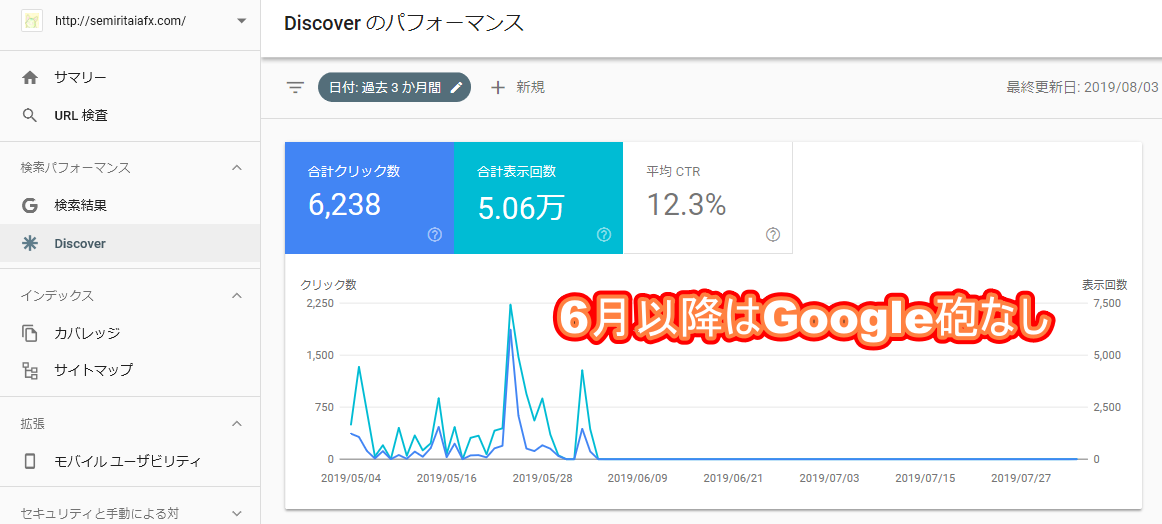Toggle the 合計表示回数 metric card
The height and width of the screenshot is (524, 1162).
[538, 198]
